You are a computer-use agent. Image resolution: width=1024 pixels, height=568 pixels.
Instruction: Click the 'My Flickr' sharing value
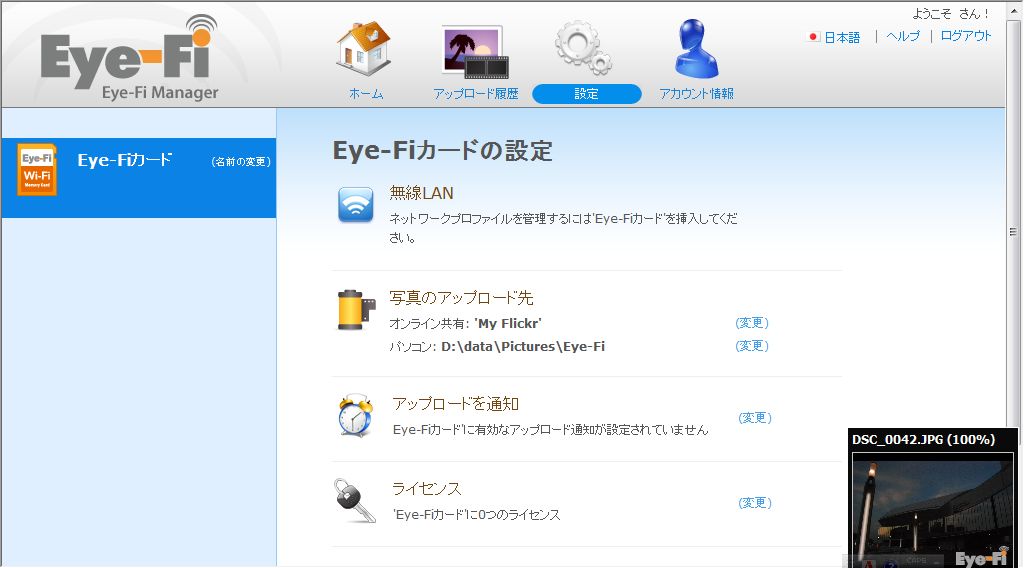[x=507, y=323]
